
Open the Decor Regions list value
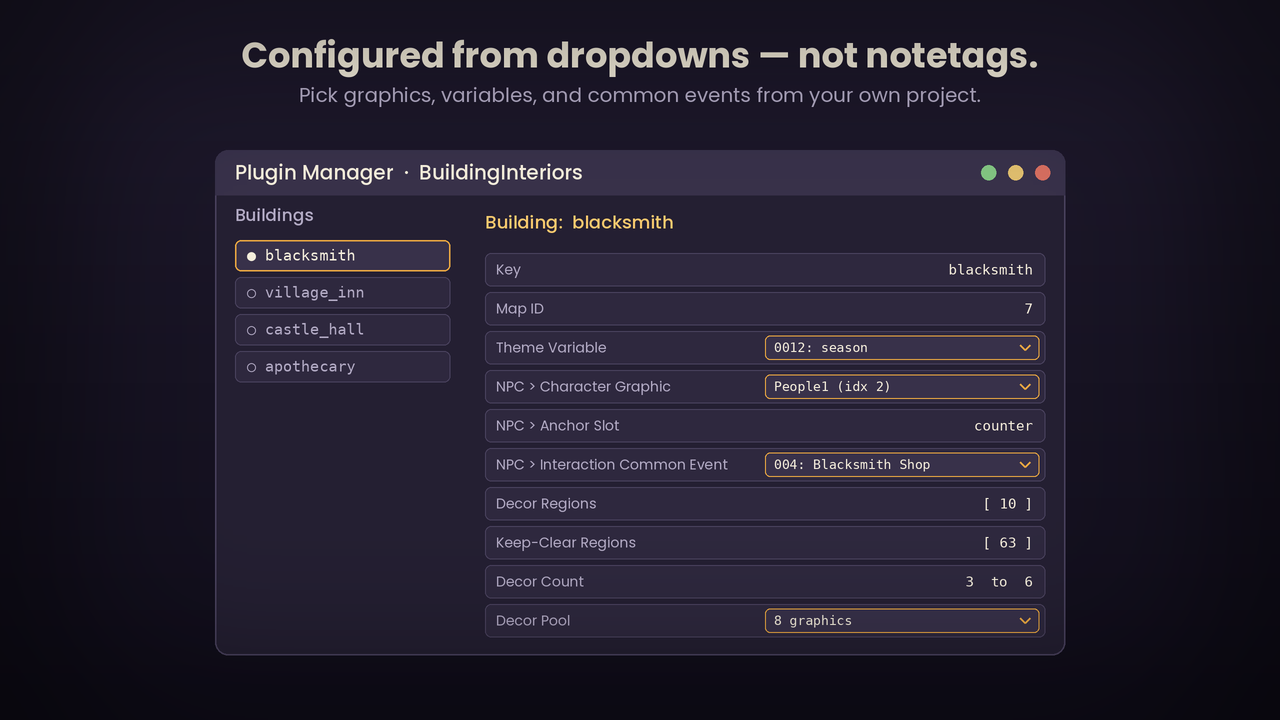point(1007,504)
